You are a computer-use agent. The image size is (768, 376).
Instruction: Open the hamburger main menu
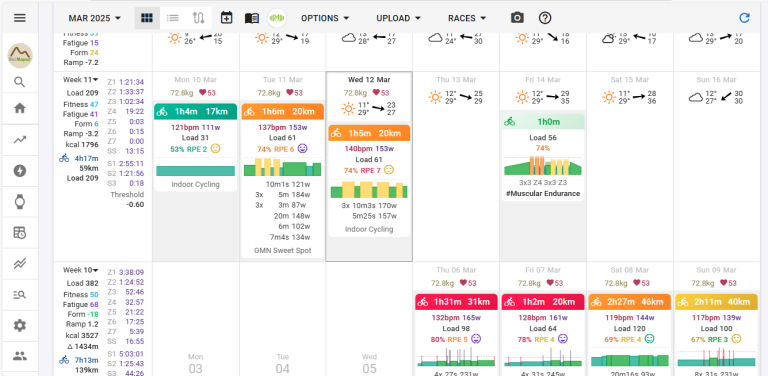click(x=20, y=18)
